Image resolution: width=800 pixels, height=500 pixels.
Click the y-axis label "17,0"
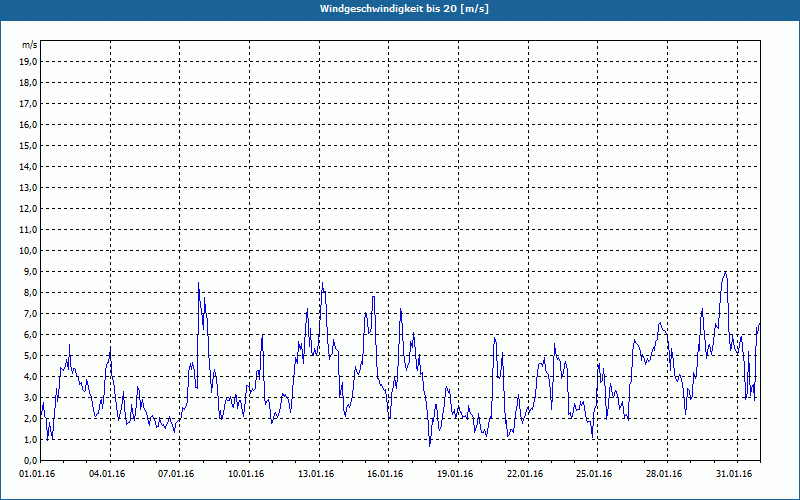(28, 104)
